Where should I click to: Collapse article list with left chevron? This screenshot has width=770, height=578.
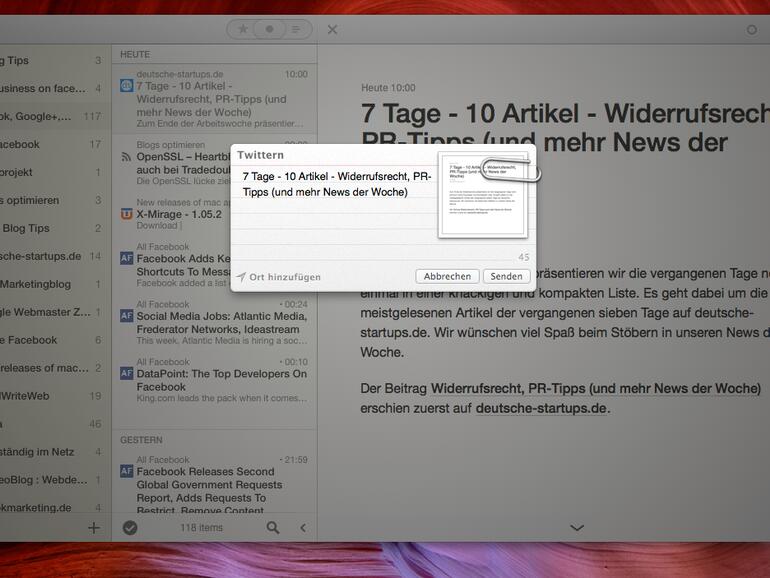(x=303, y=527)
